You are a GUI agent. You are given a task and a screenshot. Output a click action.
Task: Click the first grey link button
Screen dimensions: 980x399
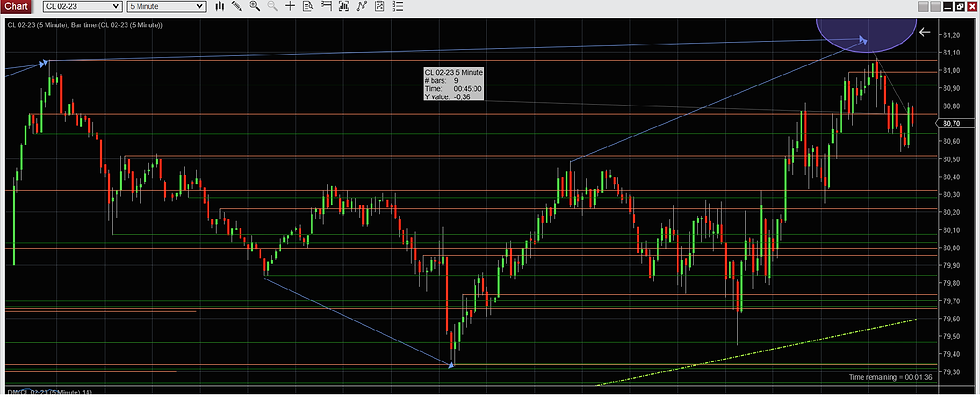(922, 6)
